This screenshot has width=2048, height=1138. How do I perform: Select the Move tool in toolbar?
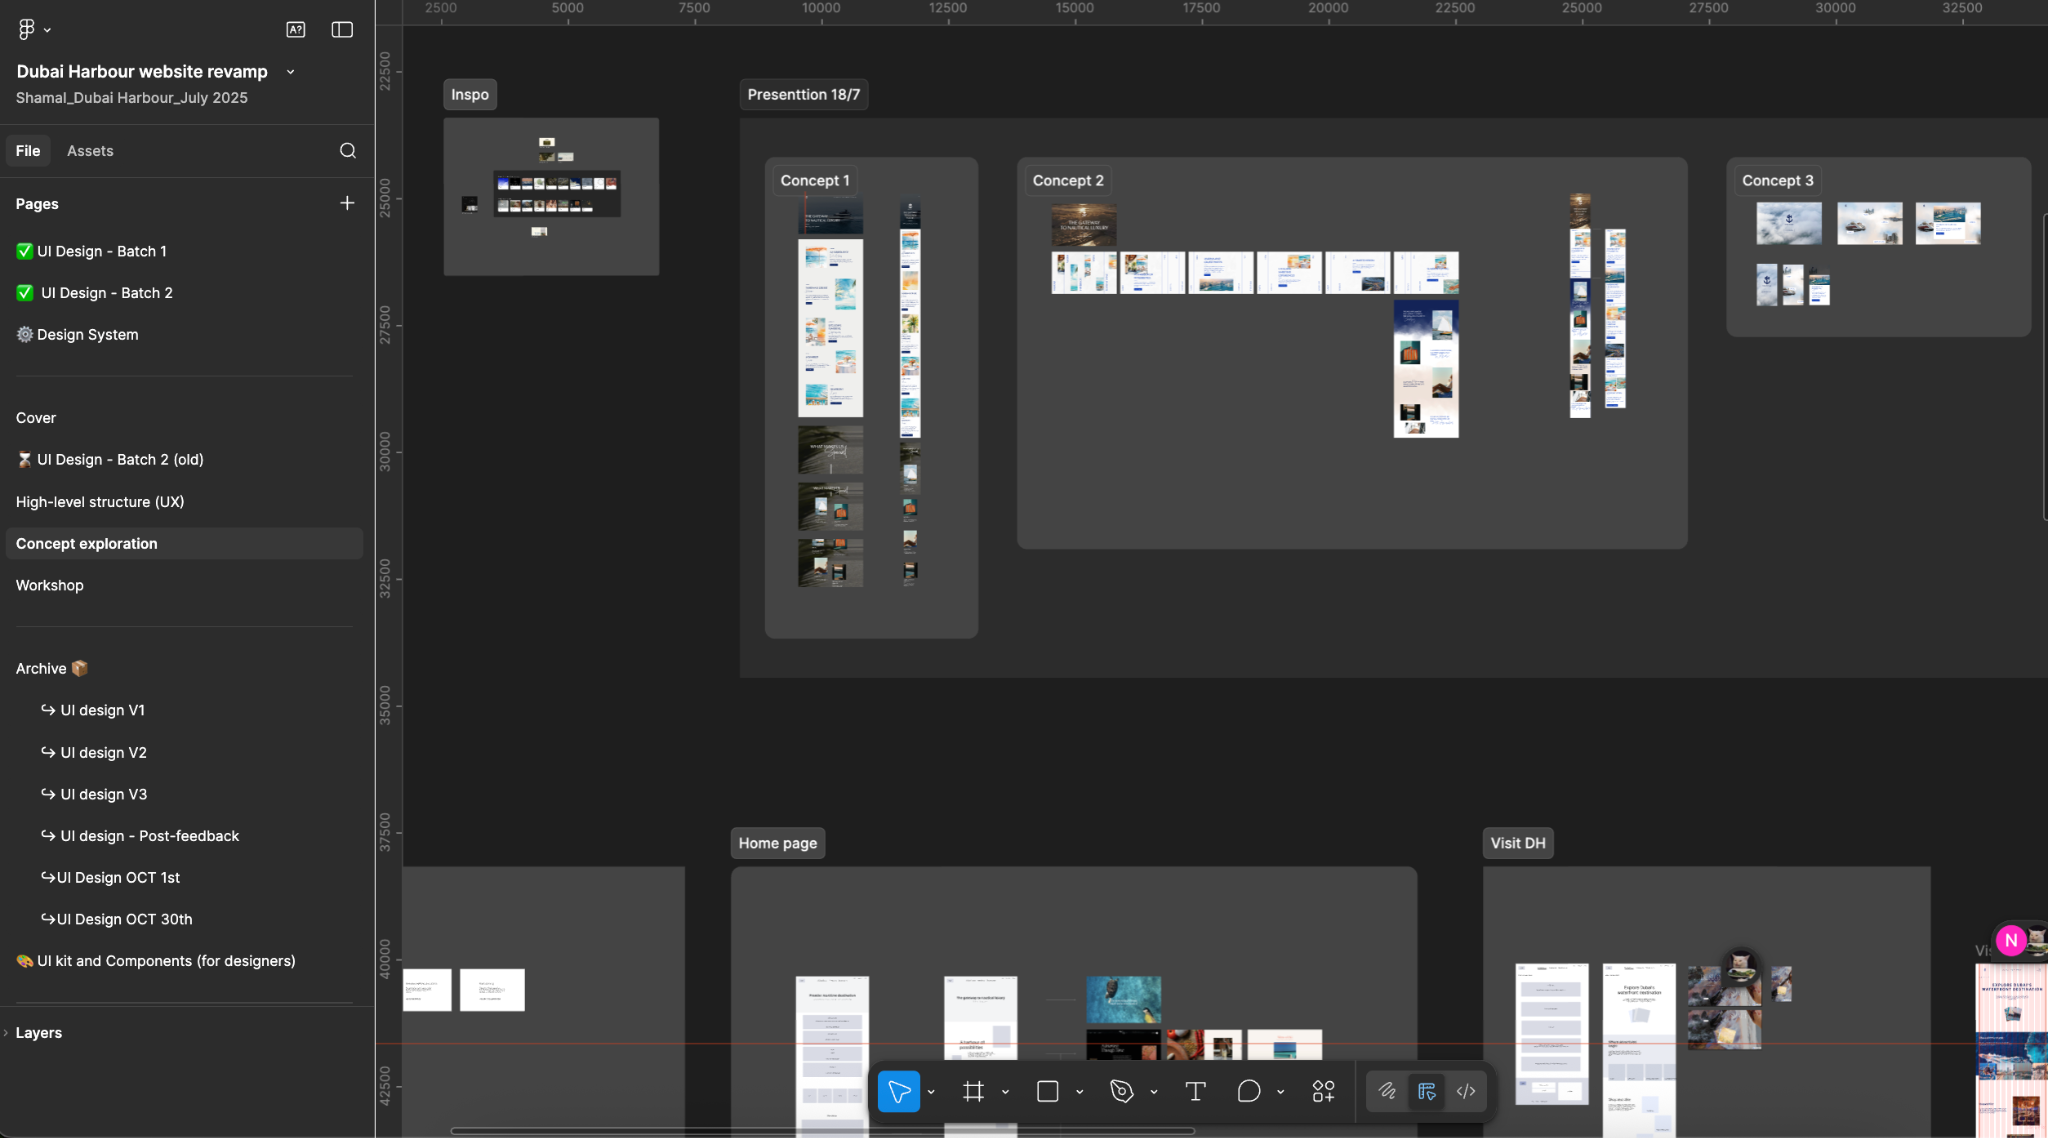(898, 1091)
